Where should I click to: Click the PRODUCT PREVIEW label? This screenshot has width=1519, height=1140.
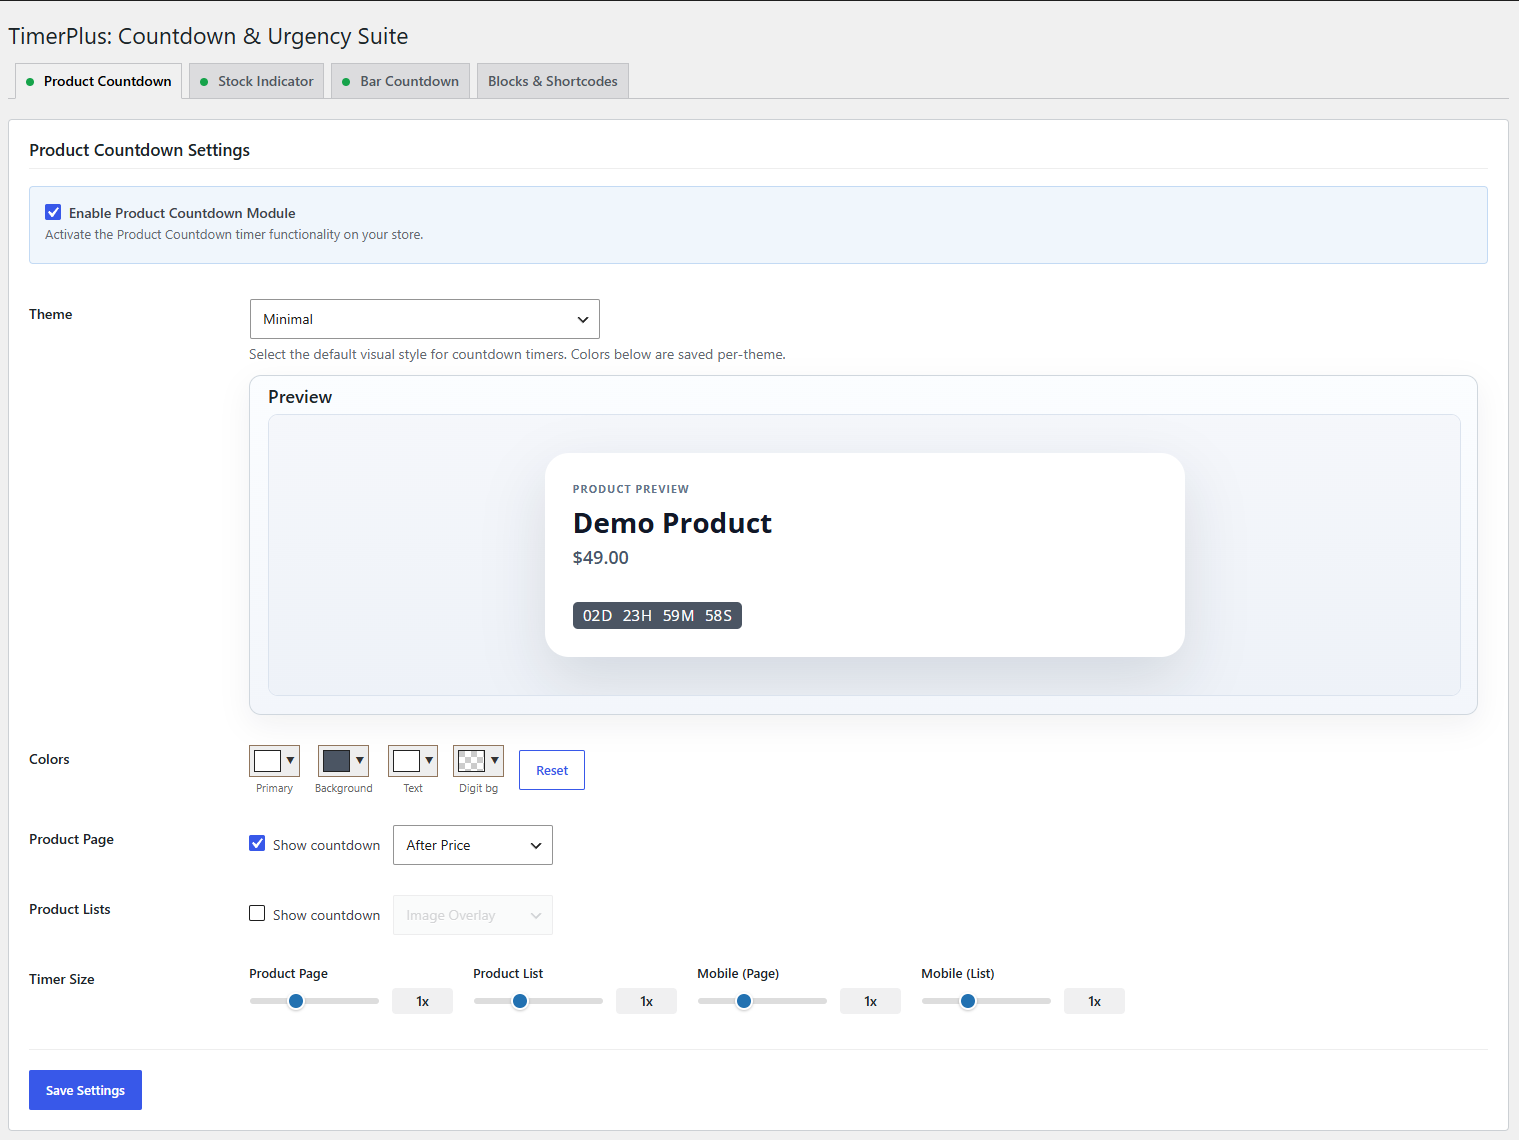631,489
